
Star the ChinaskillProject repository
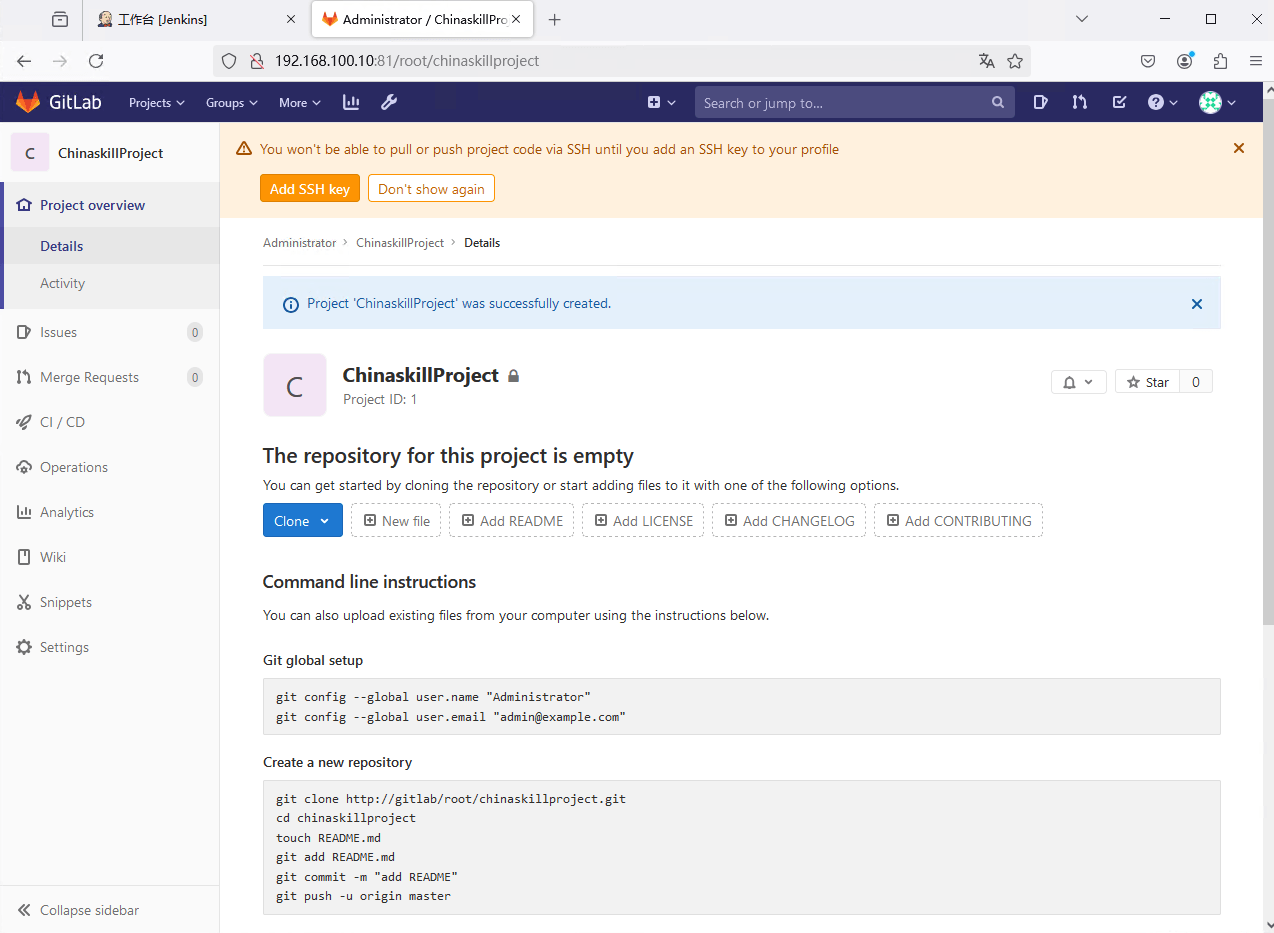click(1147, 382)
